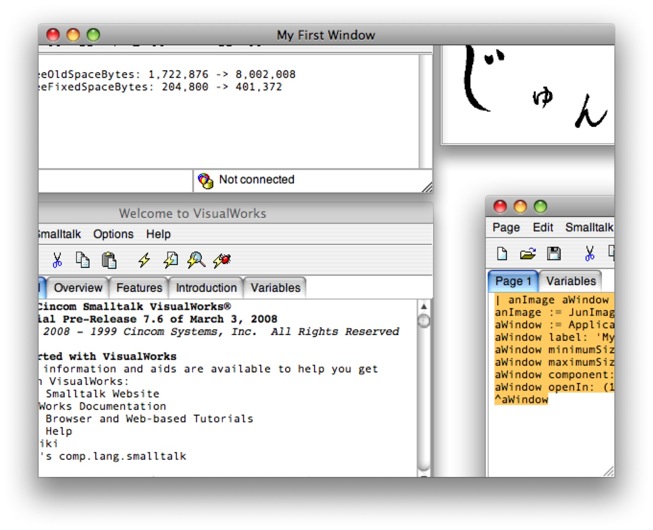Select the Page 1 tab in workspace
The image size is (653, 530).
coord(513,281)
